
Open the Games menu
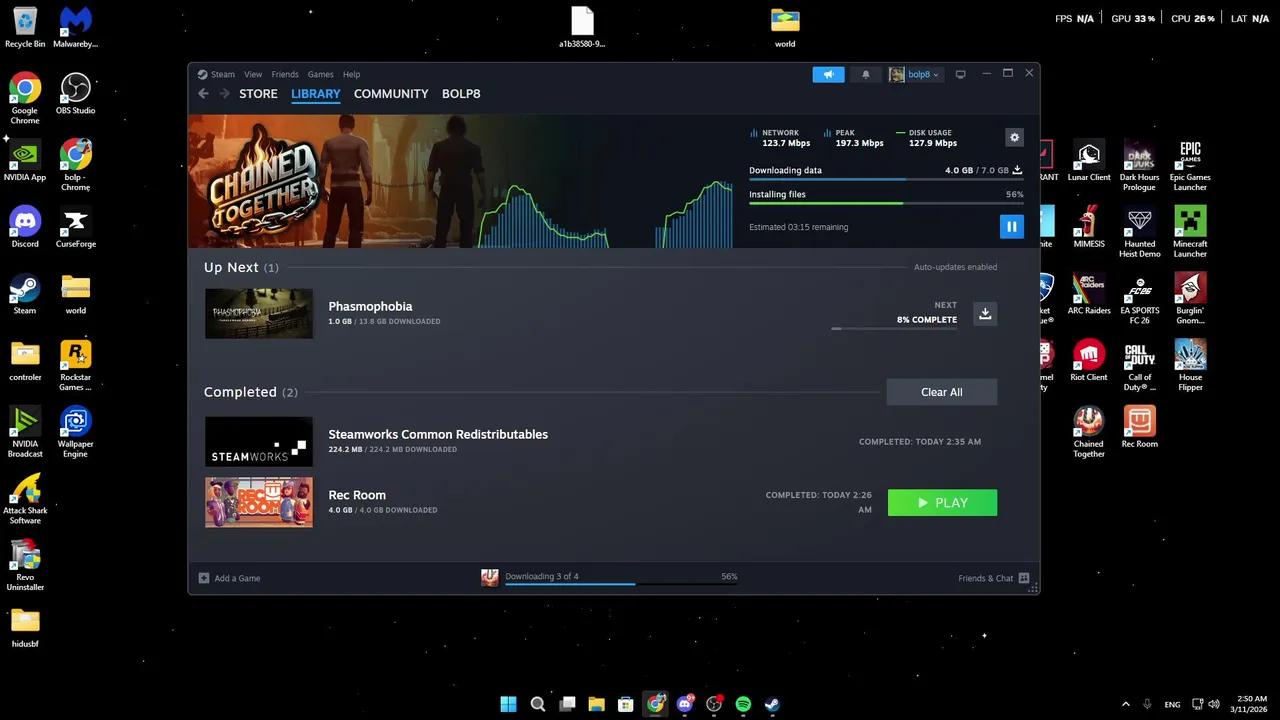coord(320,74)
